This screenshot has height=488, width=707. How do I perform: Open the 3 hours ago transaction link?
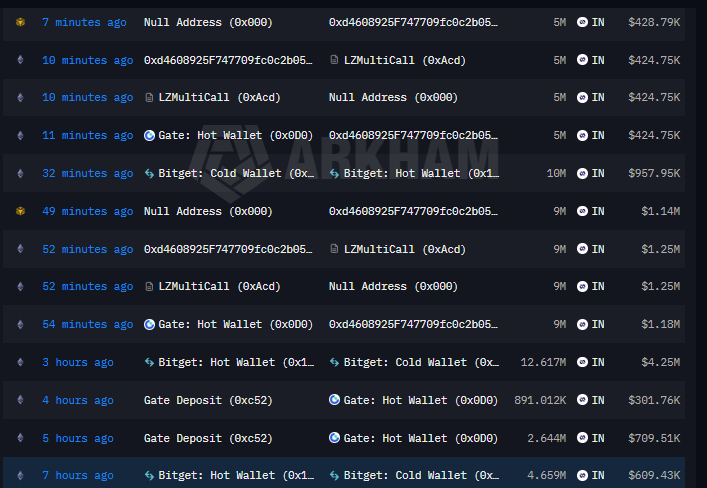(x=78, y=362)
